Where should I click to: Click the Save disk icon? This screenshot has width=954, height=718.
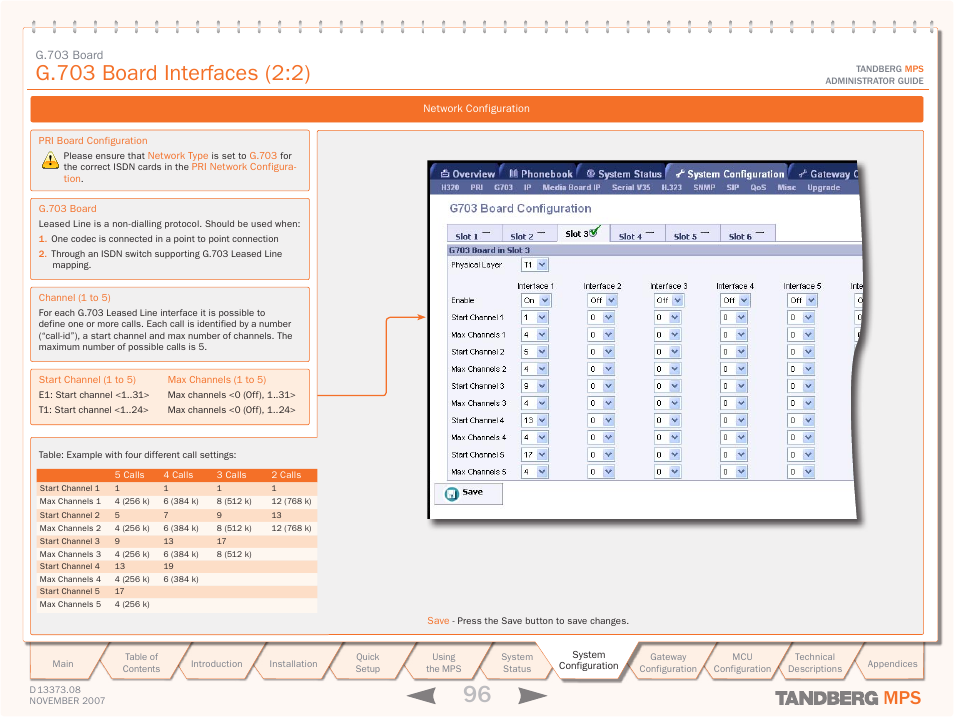pos(451,493)
